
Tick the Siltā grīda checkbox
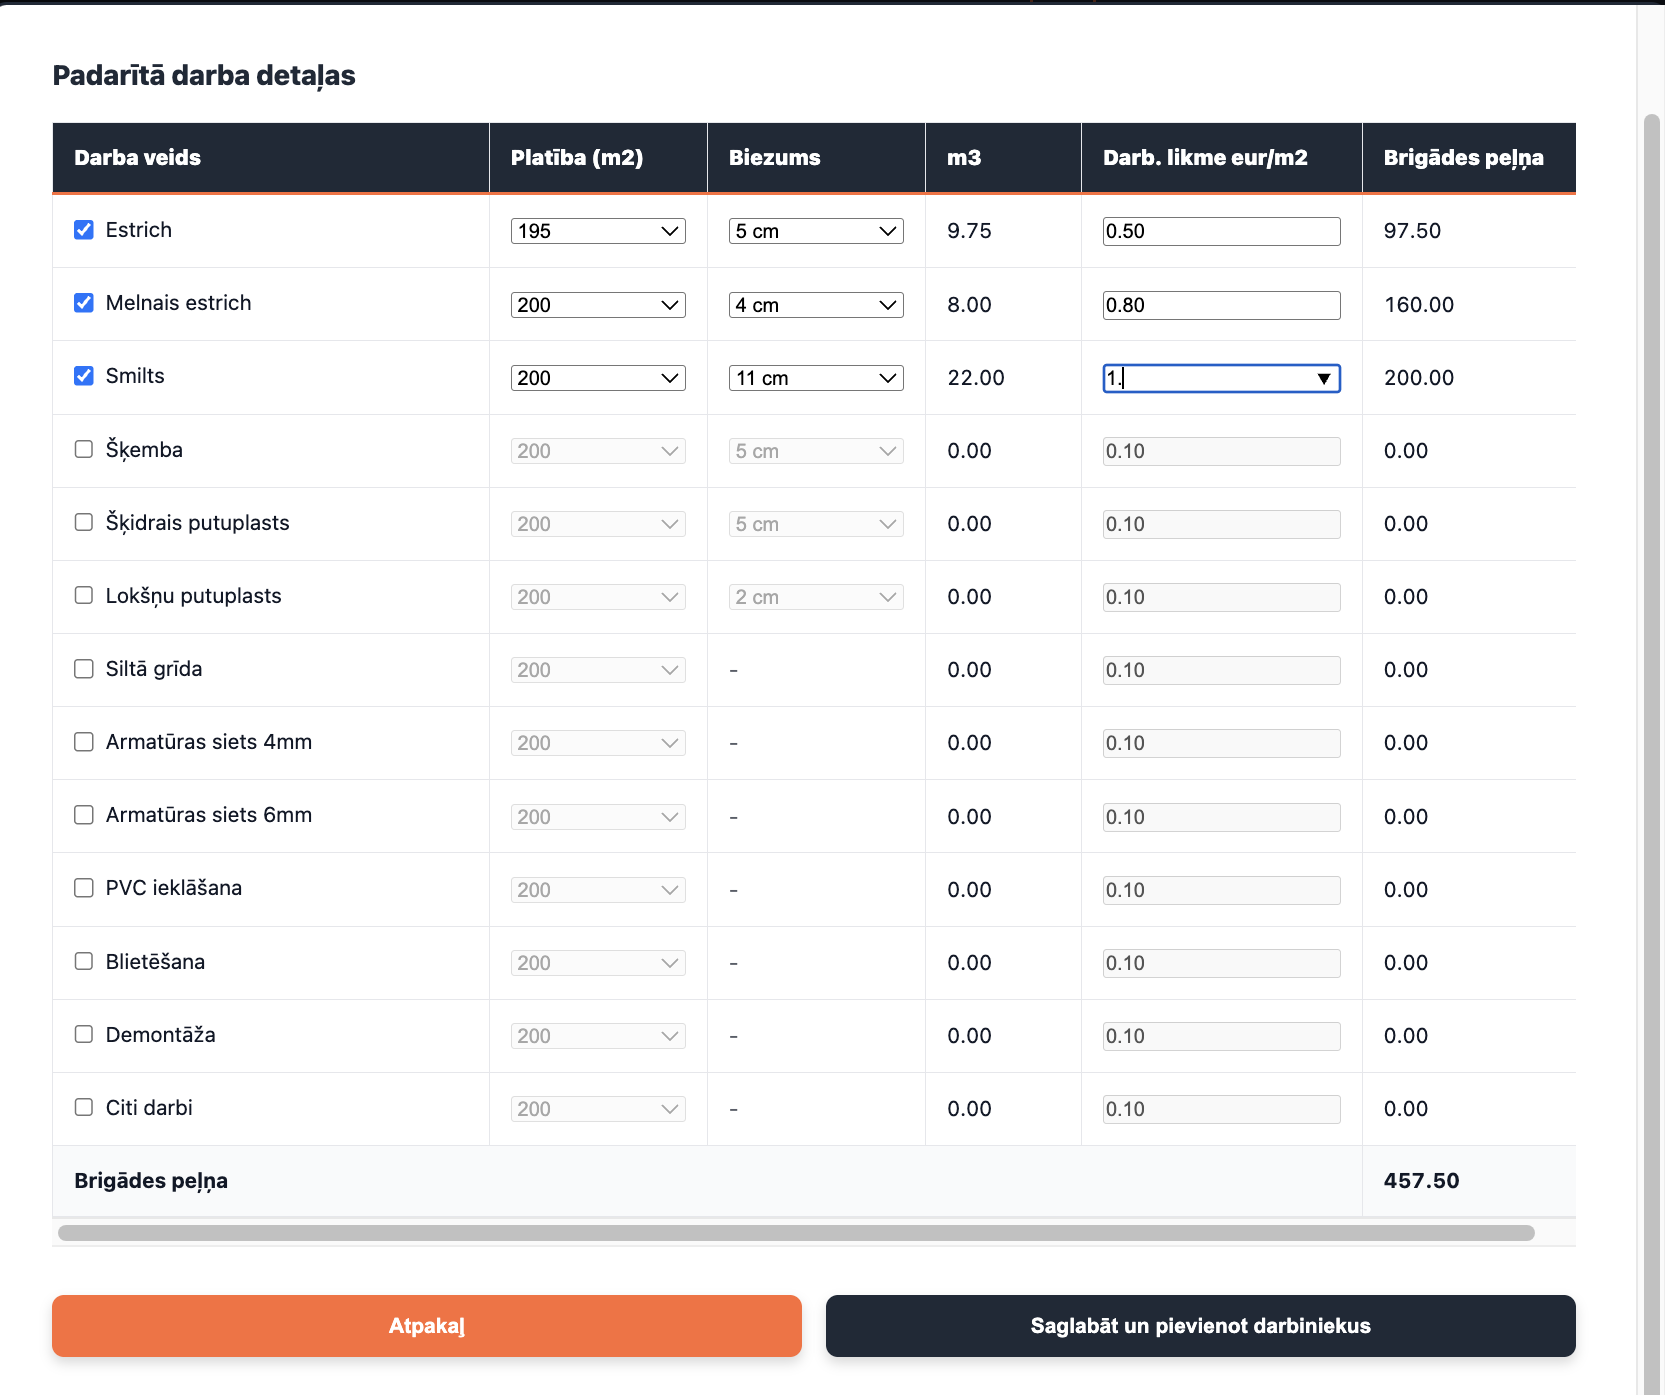[x=84, y=669]
